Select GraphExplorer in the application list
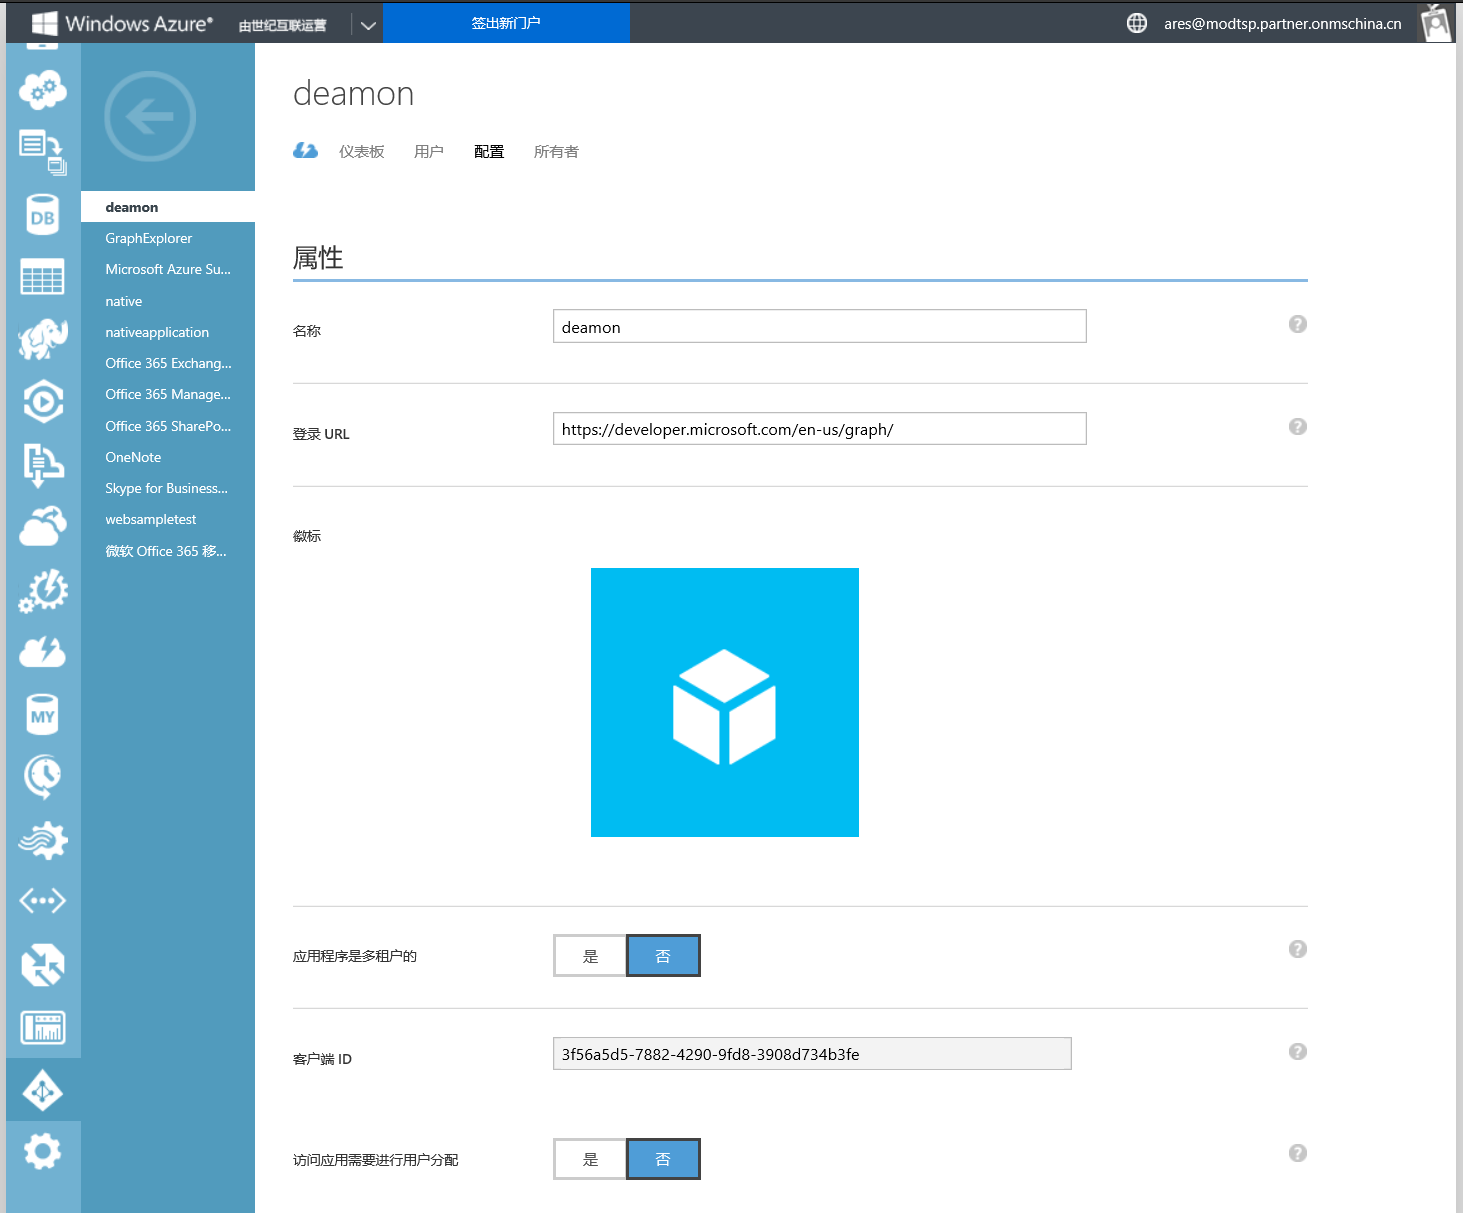The height and width of the screenshot is (1213, 1463). pos(148,238)
